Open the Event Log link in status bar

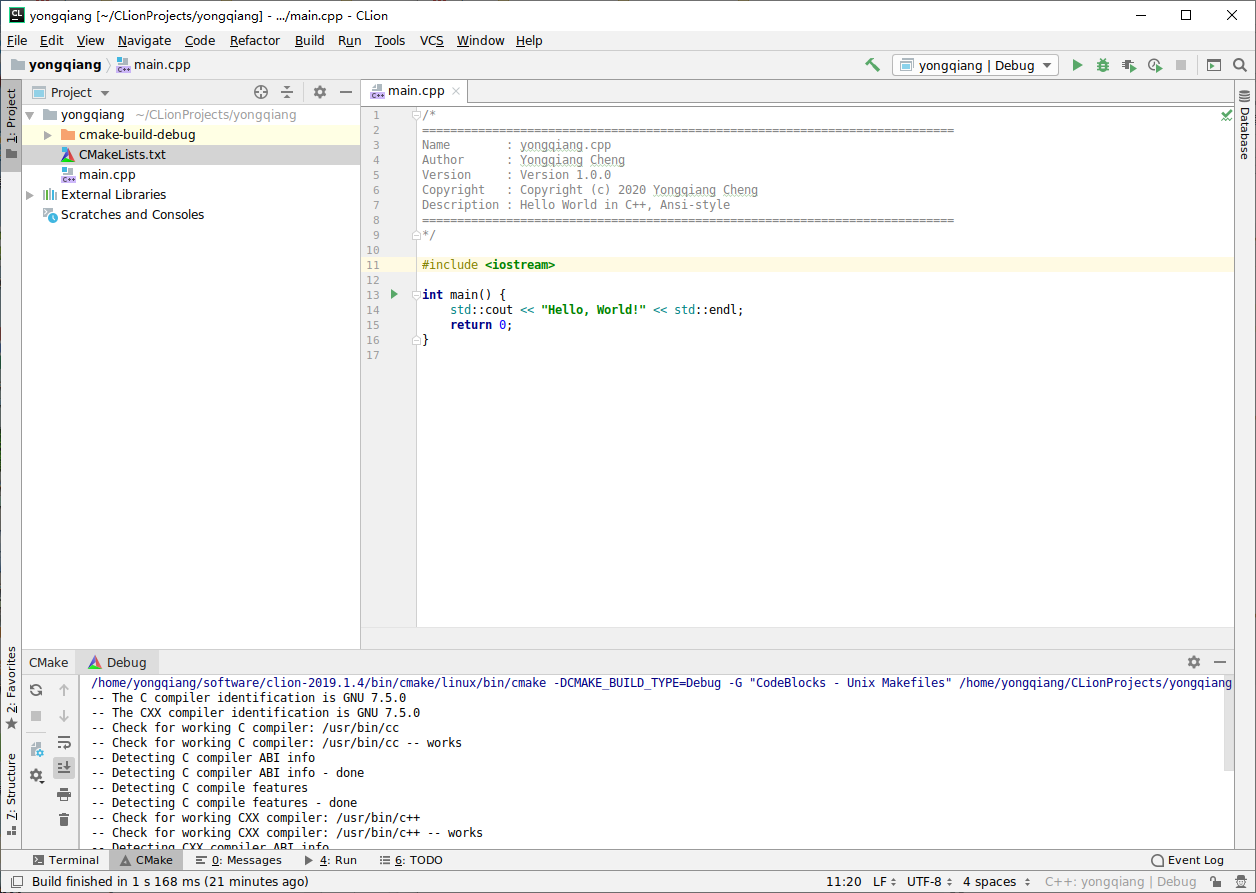(1195, 860)
